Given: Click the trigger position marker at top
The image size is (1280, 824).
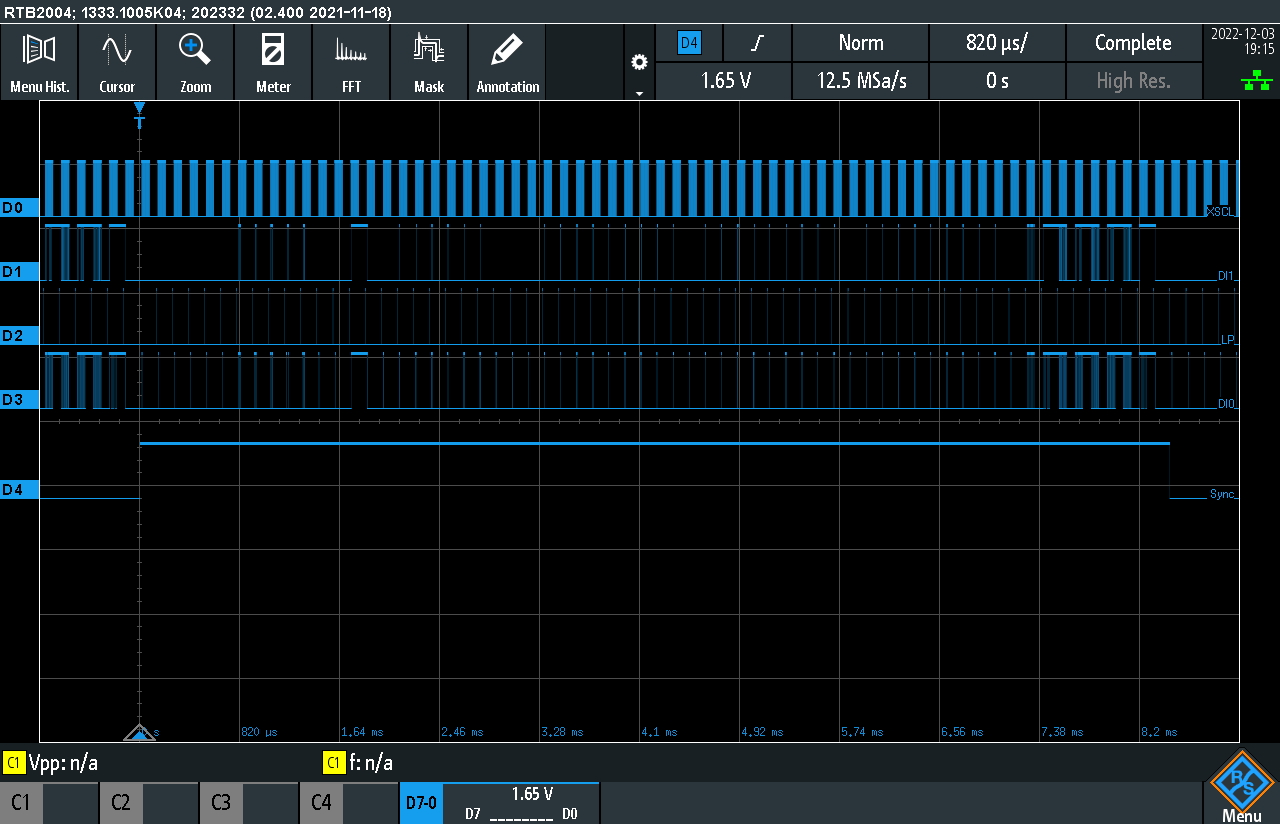Looking at the screenshot, I should pyautogui.click(x=140, y=114).
